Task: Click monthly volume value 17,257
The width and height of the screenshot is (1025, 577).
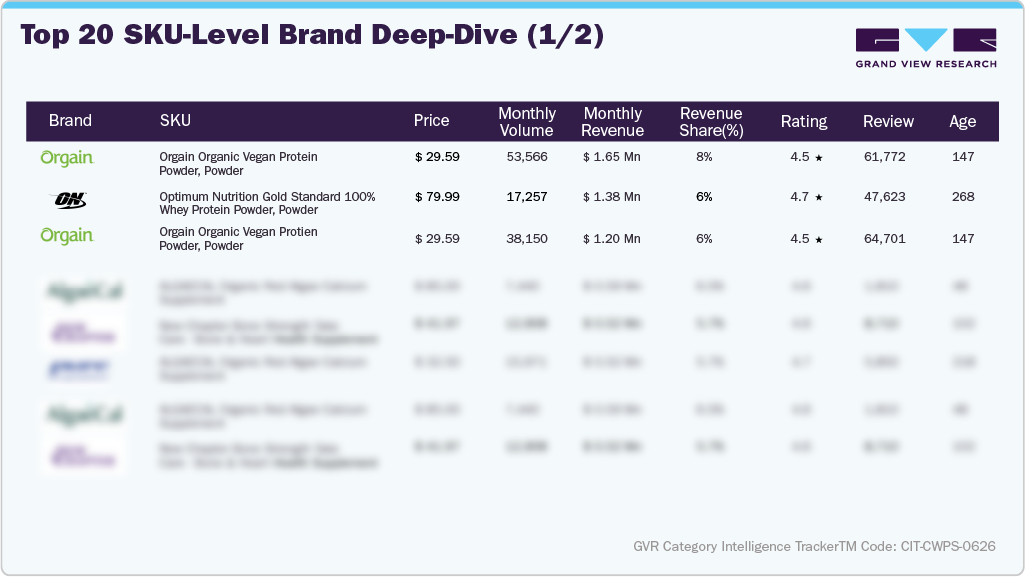Action: pos(527,197)
